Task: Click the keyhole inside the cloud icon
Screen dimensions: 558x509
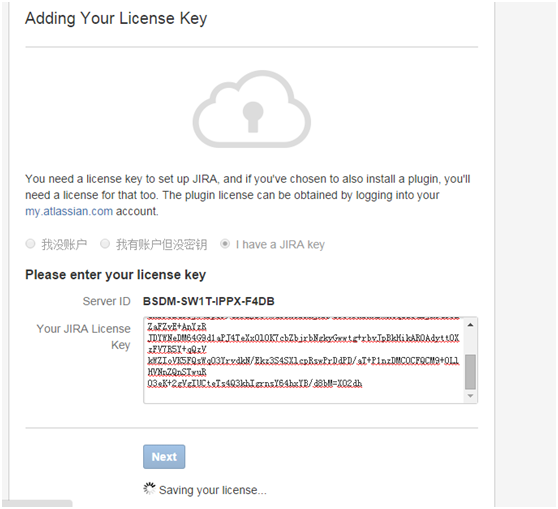Action: 253,116
